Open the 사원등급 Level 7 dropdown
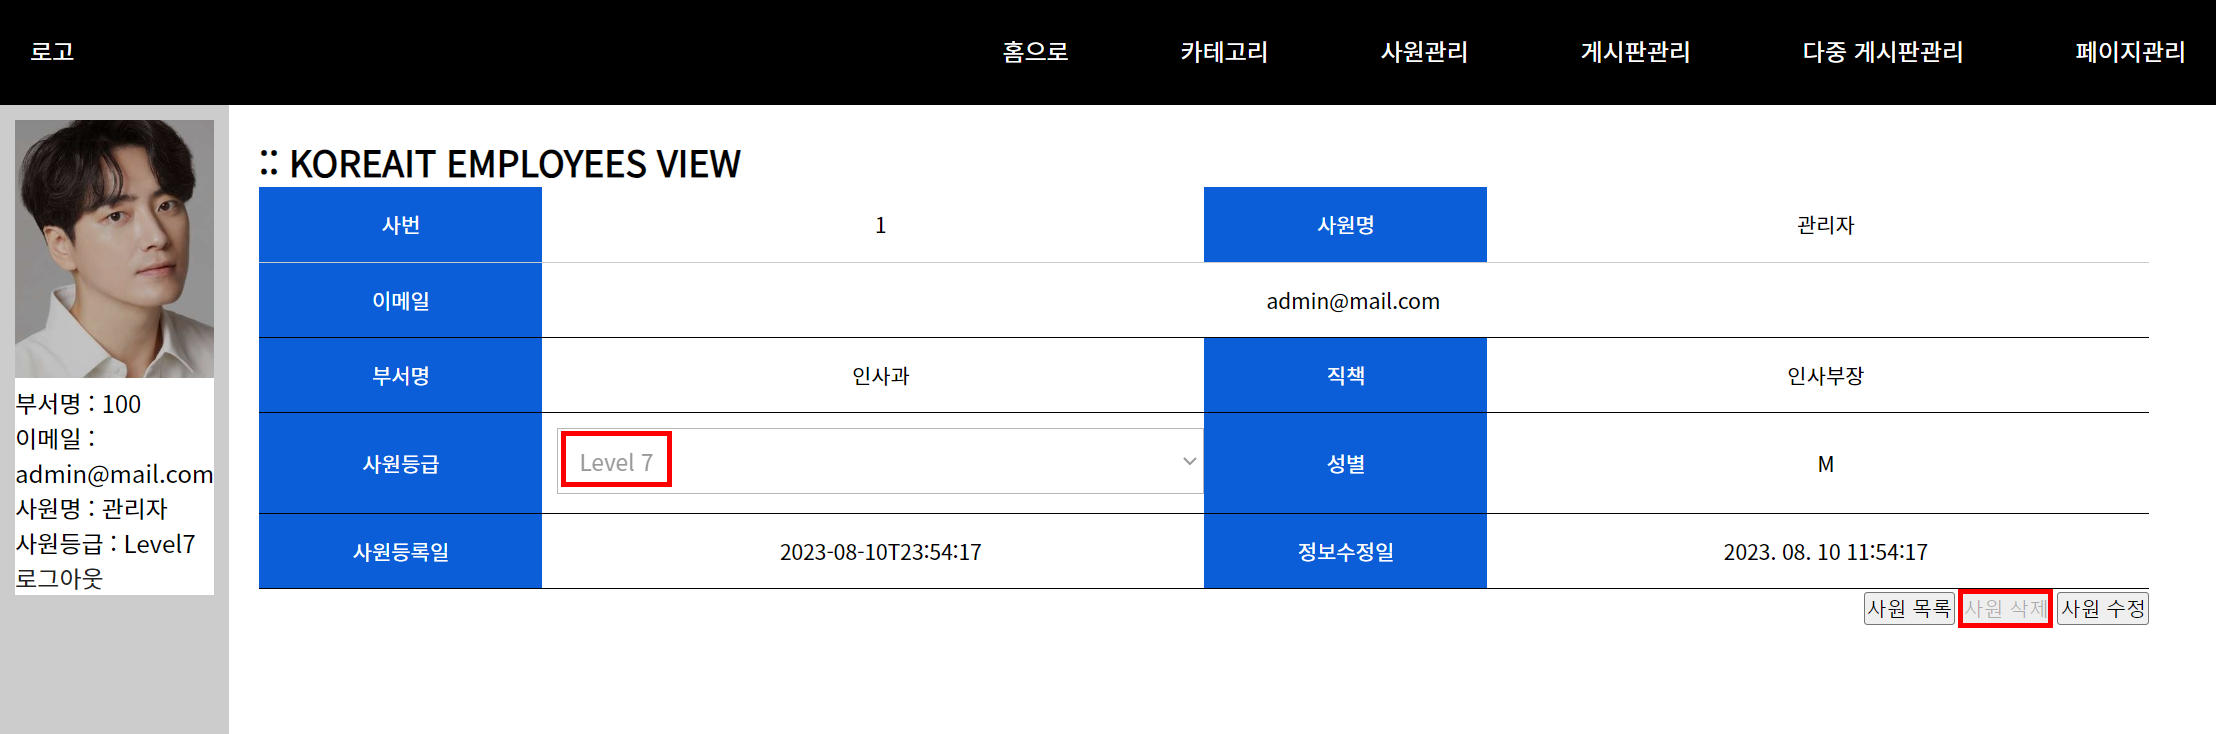This screenshot has width=2216, height=734. pos(880,461)
